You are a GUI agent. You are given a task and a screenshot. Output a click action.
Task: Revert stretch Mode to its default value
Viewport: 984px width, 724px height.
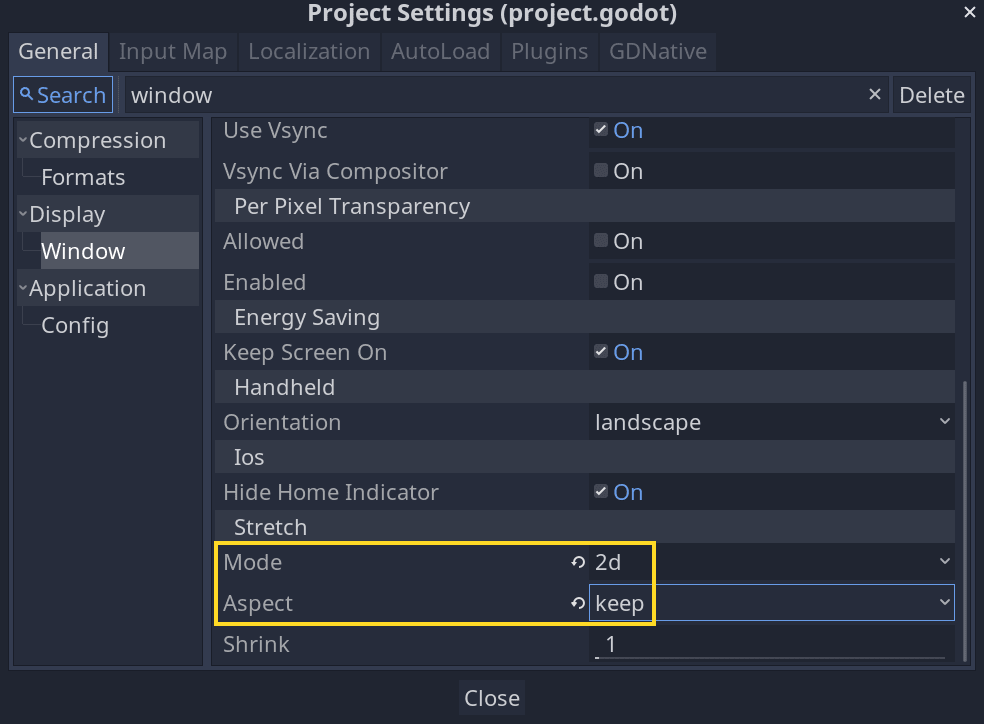[577, 562]
